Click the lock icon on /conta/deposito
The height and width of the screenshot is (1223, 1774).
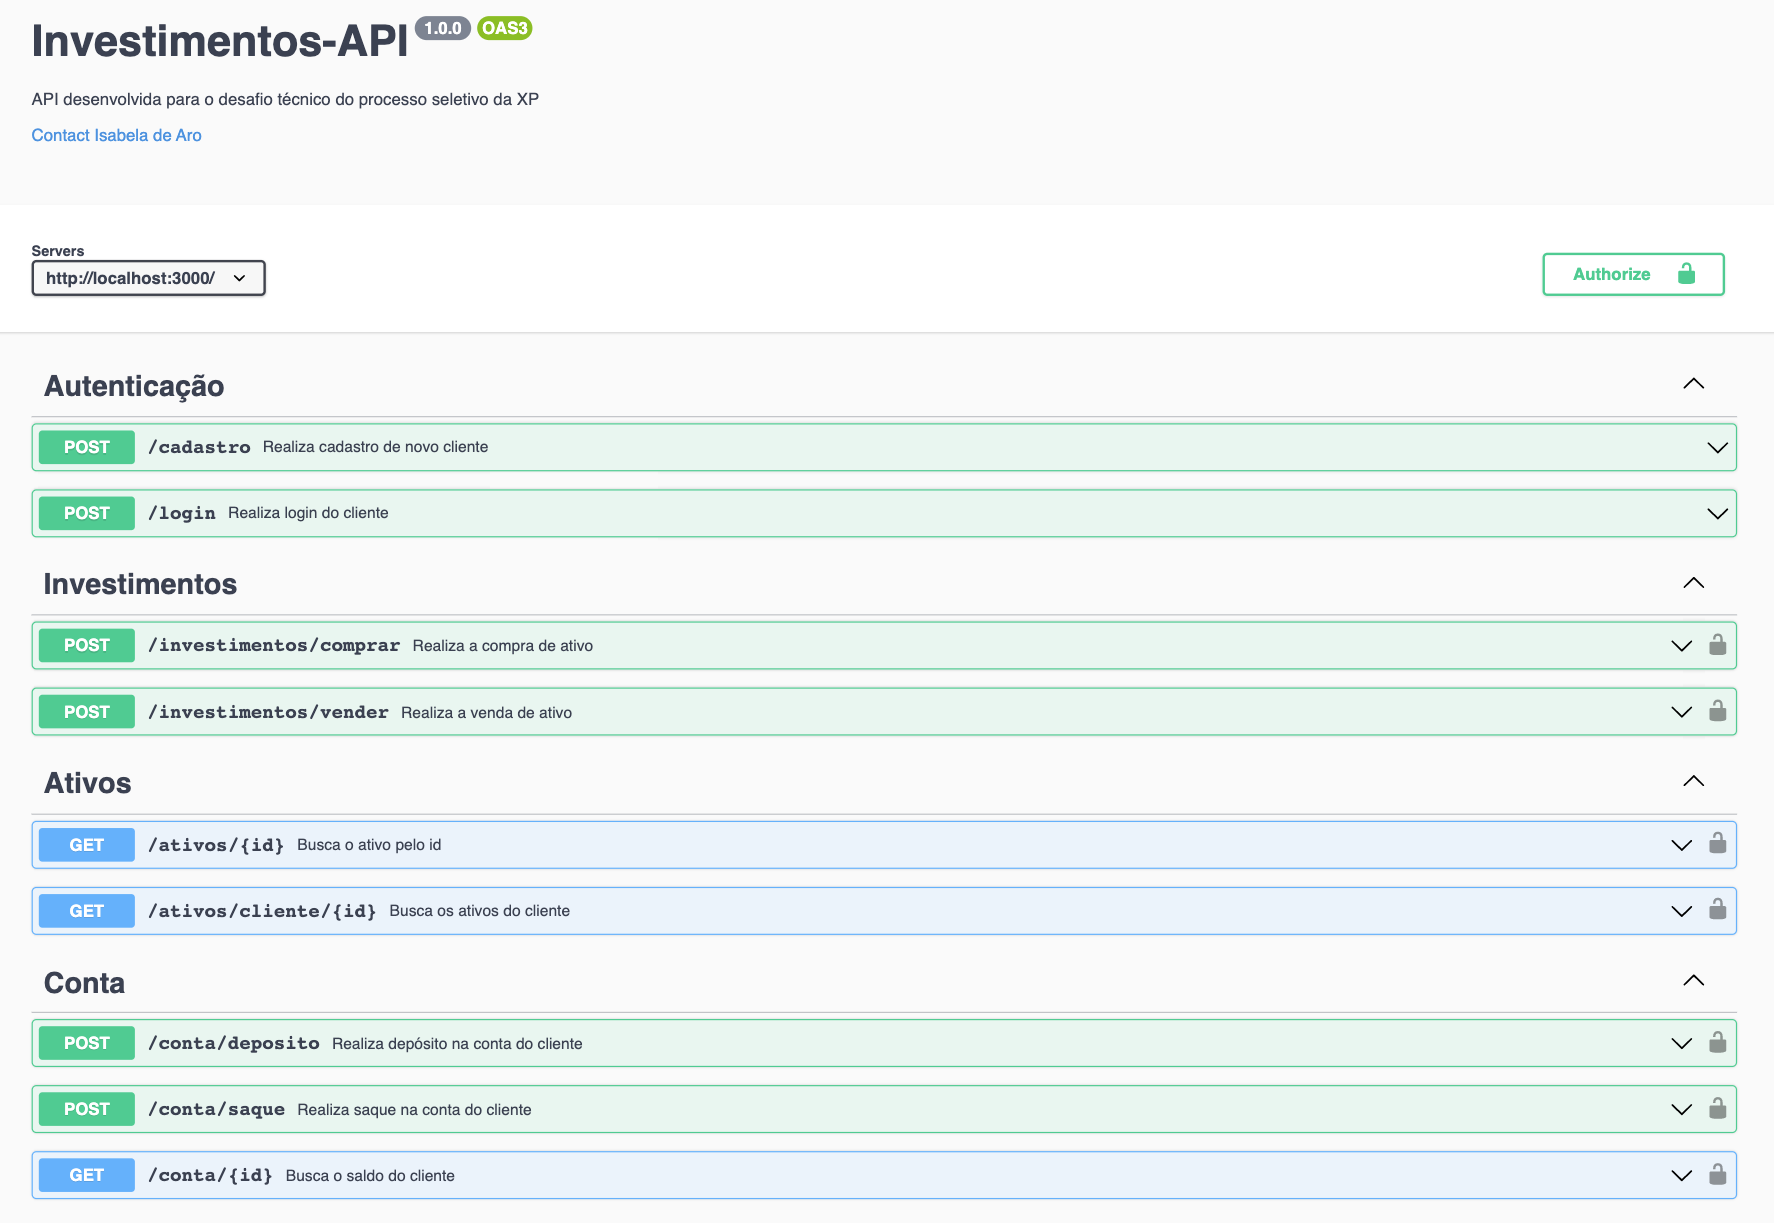[1718, 1042]
